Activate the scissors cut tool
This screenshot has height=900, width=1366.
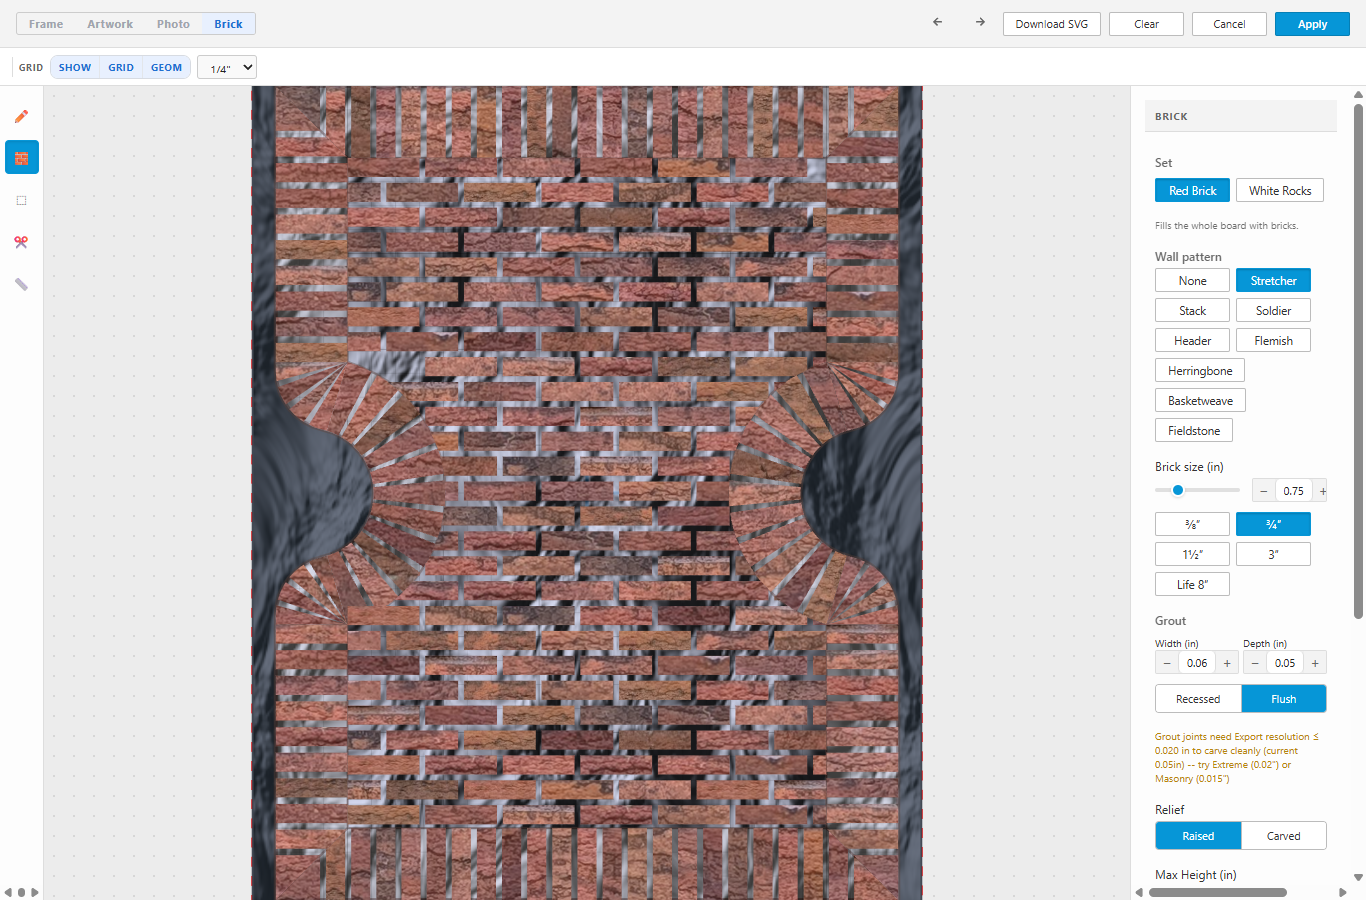[x=21, y=242]
